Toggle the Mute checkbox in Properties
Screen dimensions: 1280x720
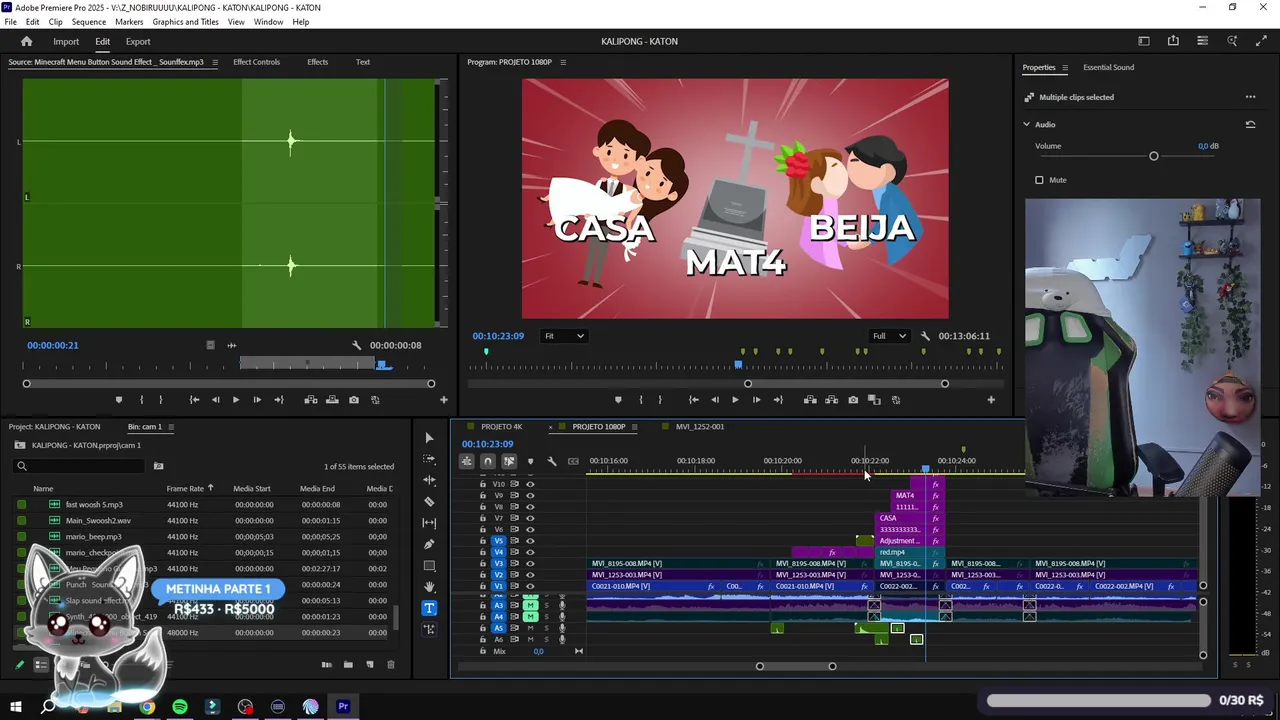click(1039, 180)
